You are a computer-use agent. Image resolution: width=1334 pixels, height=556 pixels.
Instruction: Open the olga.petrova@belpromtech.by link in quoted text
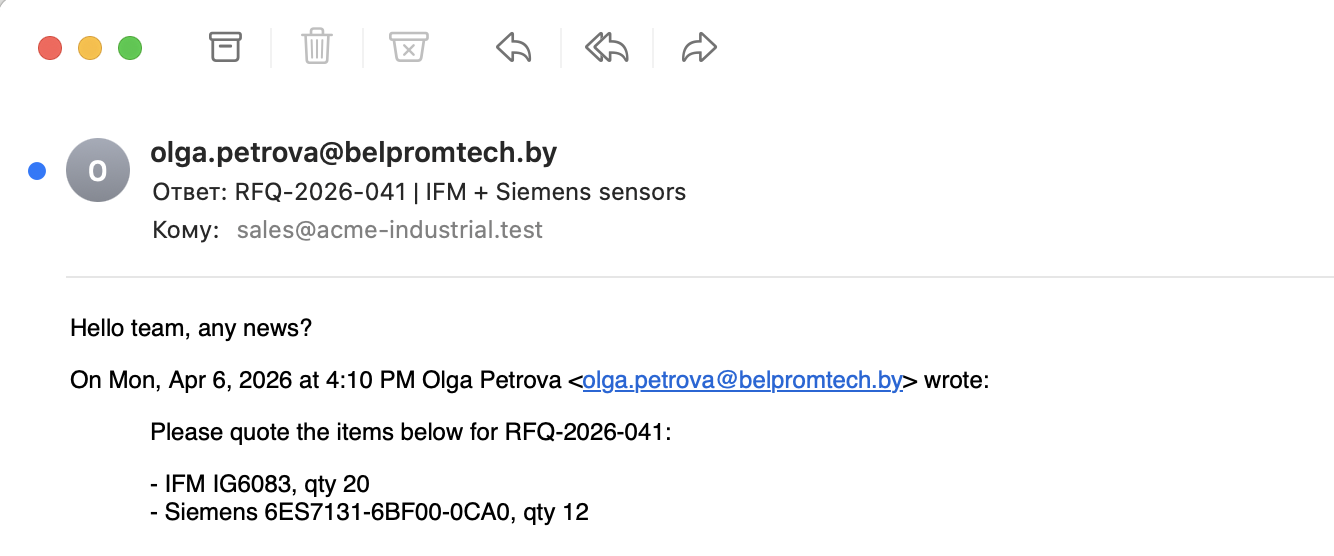(x=742, y=381)
